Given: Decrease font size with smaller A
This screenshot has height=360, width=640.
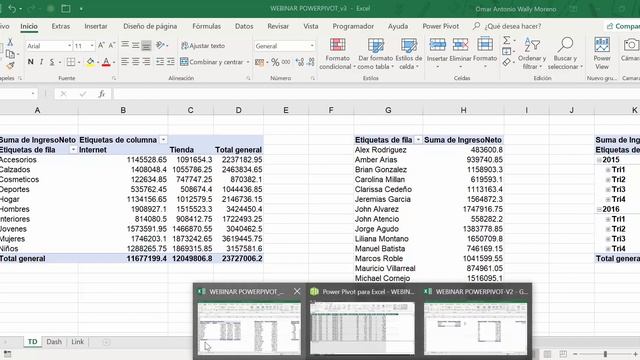Looking at the screenshot, I should [111, 46].
